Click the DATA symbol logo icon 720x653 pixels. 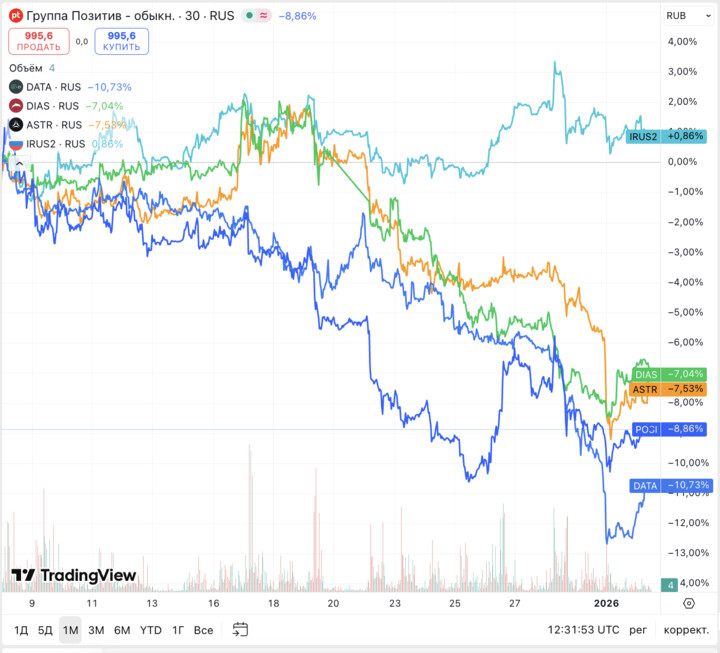tap(15, 87)
